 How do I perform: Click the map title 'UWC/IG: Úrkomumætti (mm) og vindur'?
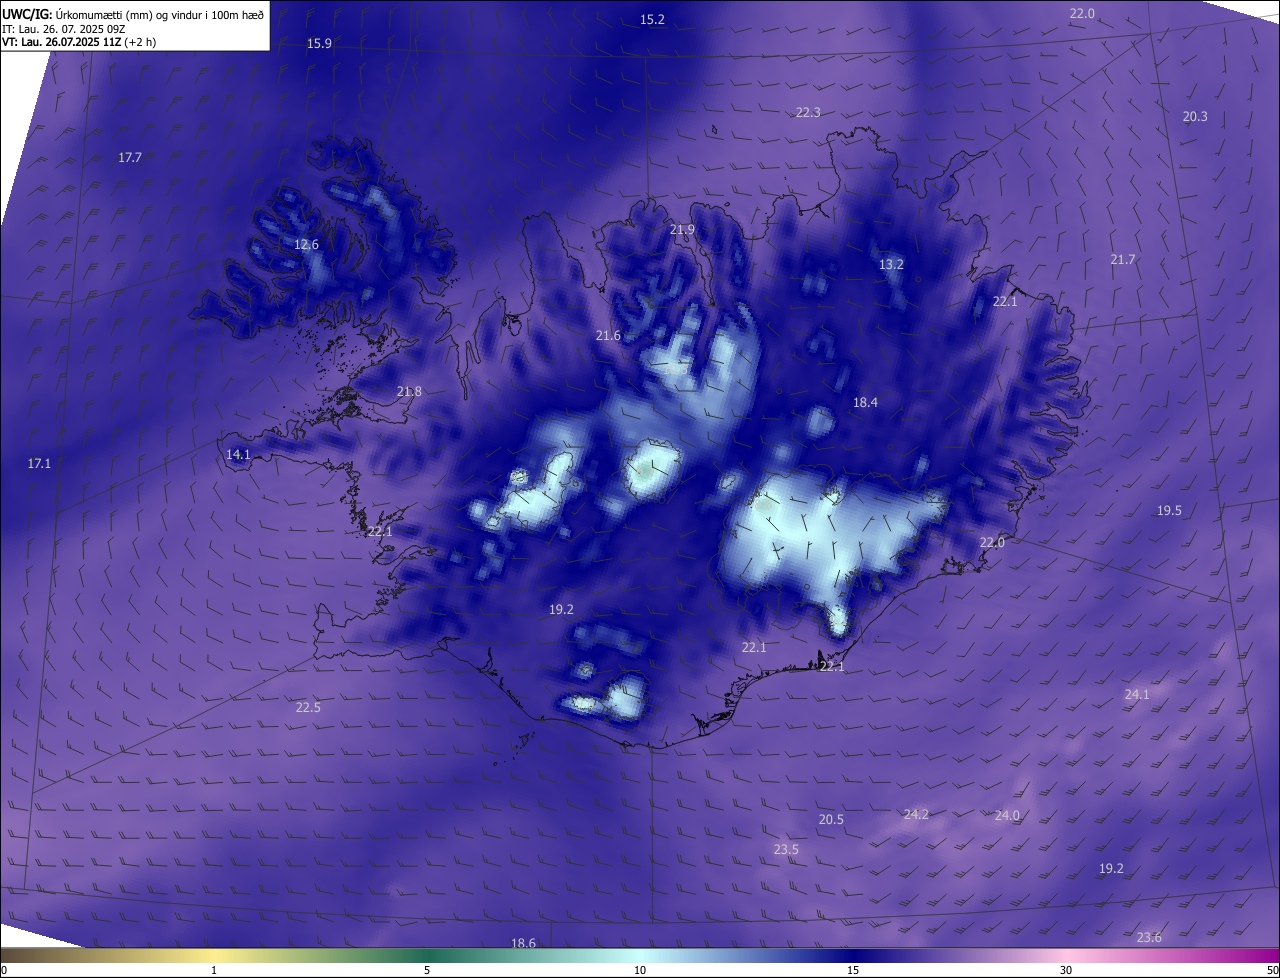(x=133, y=14)
